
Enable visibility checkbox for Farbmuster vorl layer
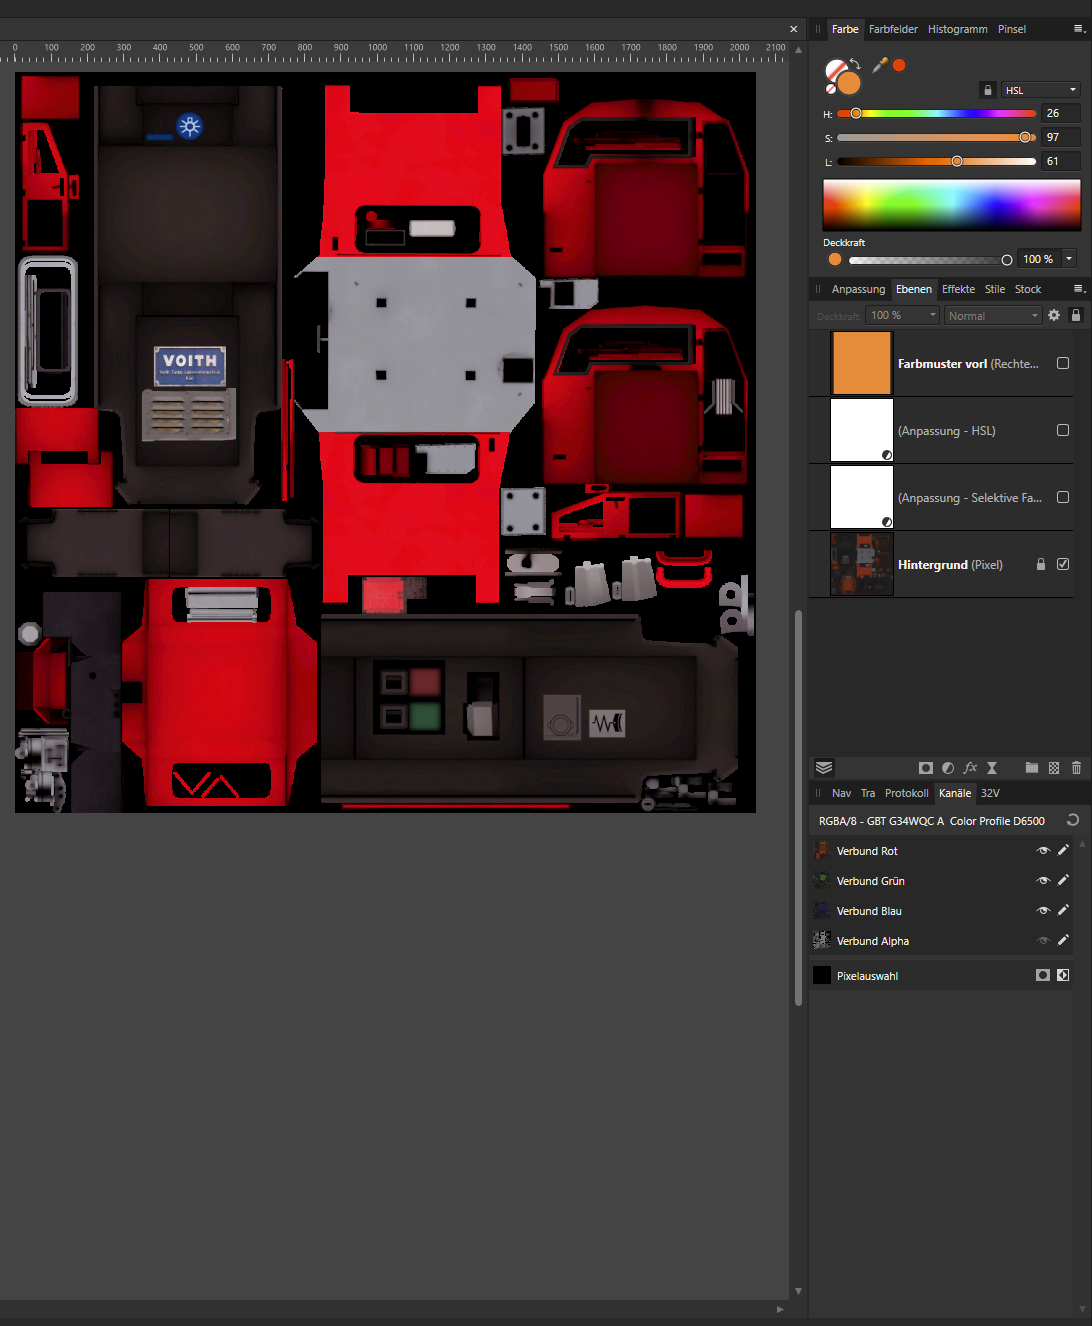(x=1063, y=364)
